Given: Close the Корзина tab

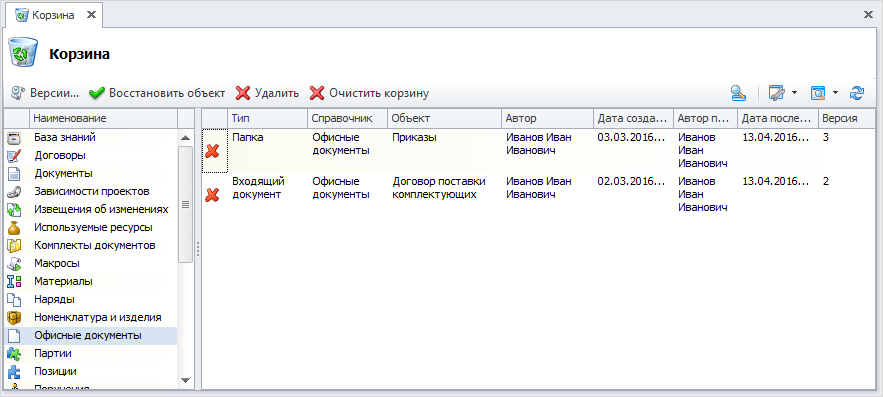Looking at the screenshot, I should click(91, 16).
